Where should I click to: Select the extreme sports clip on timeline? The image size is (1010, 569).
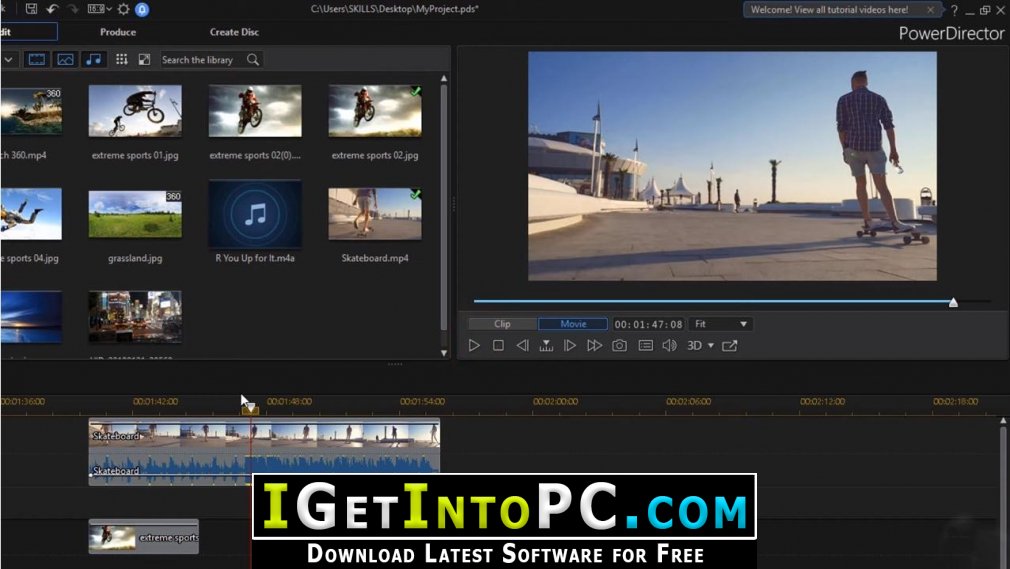144,537
